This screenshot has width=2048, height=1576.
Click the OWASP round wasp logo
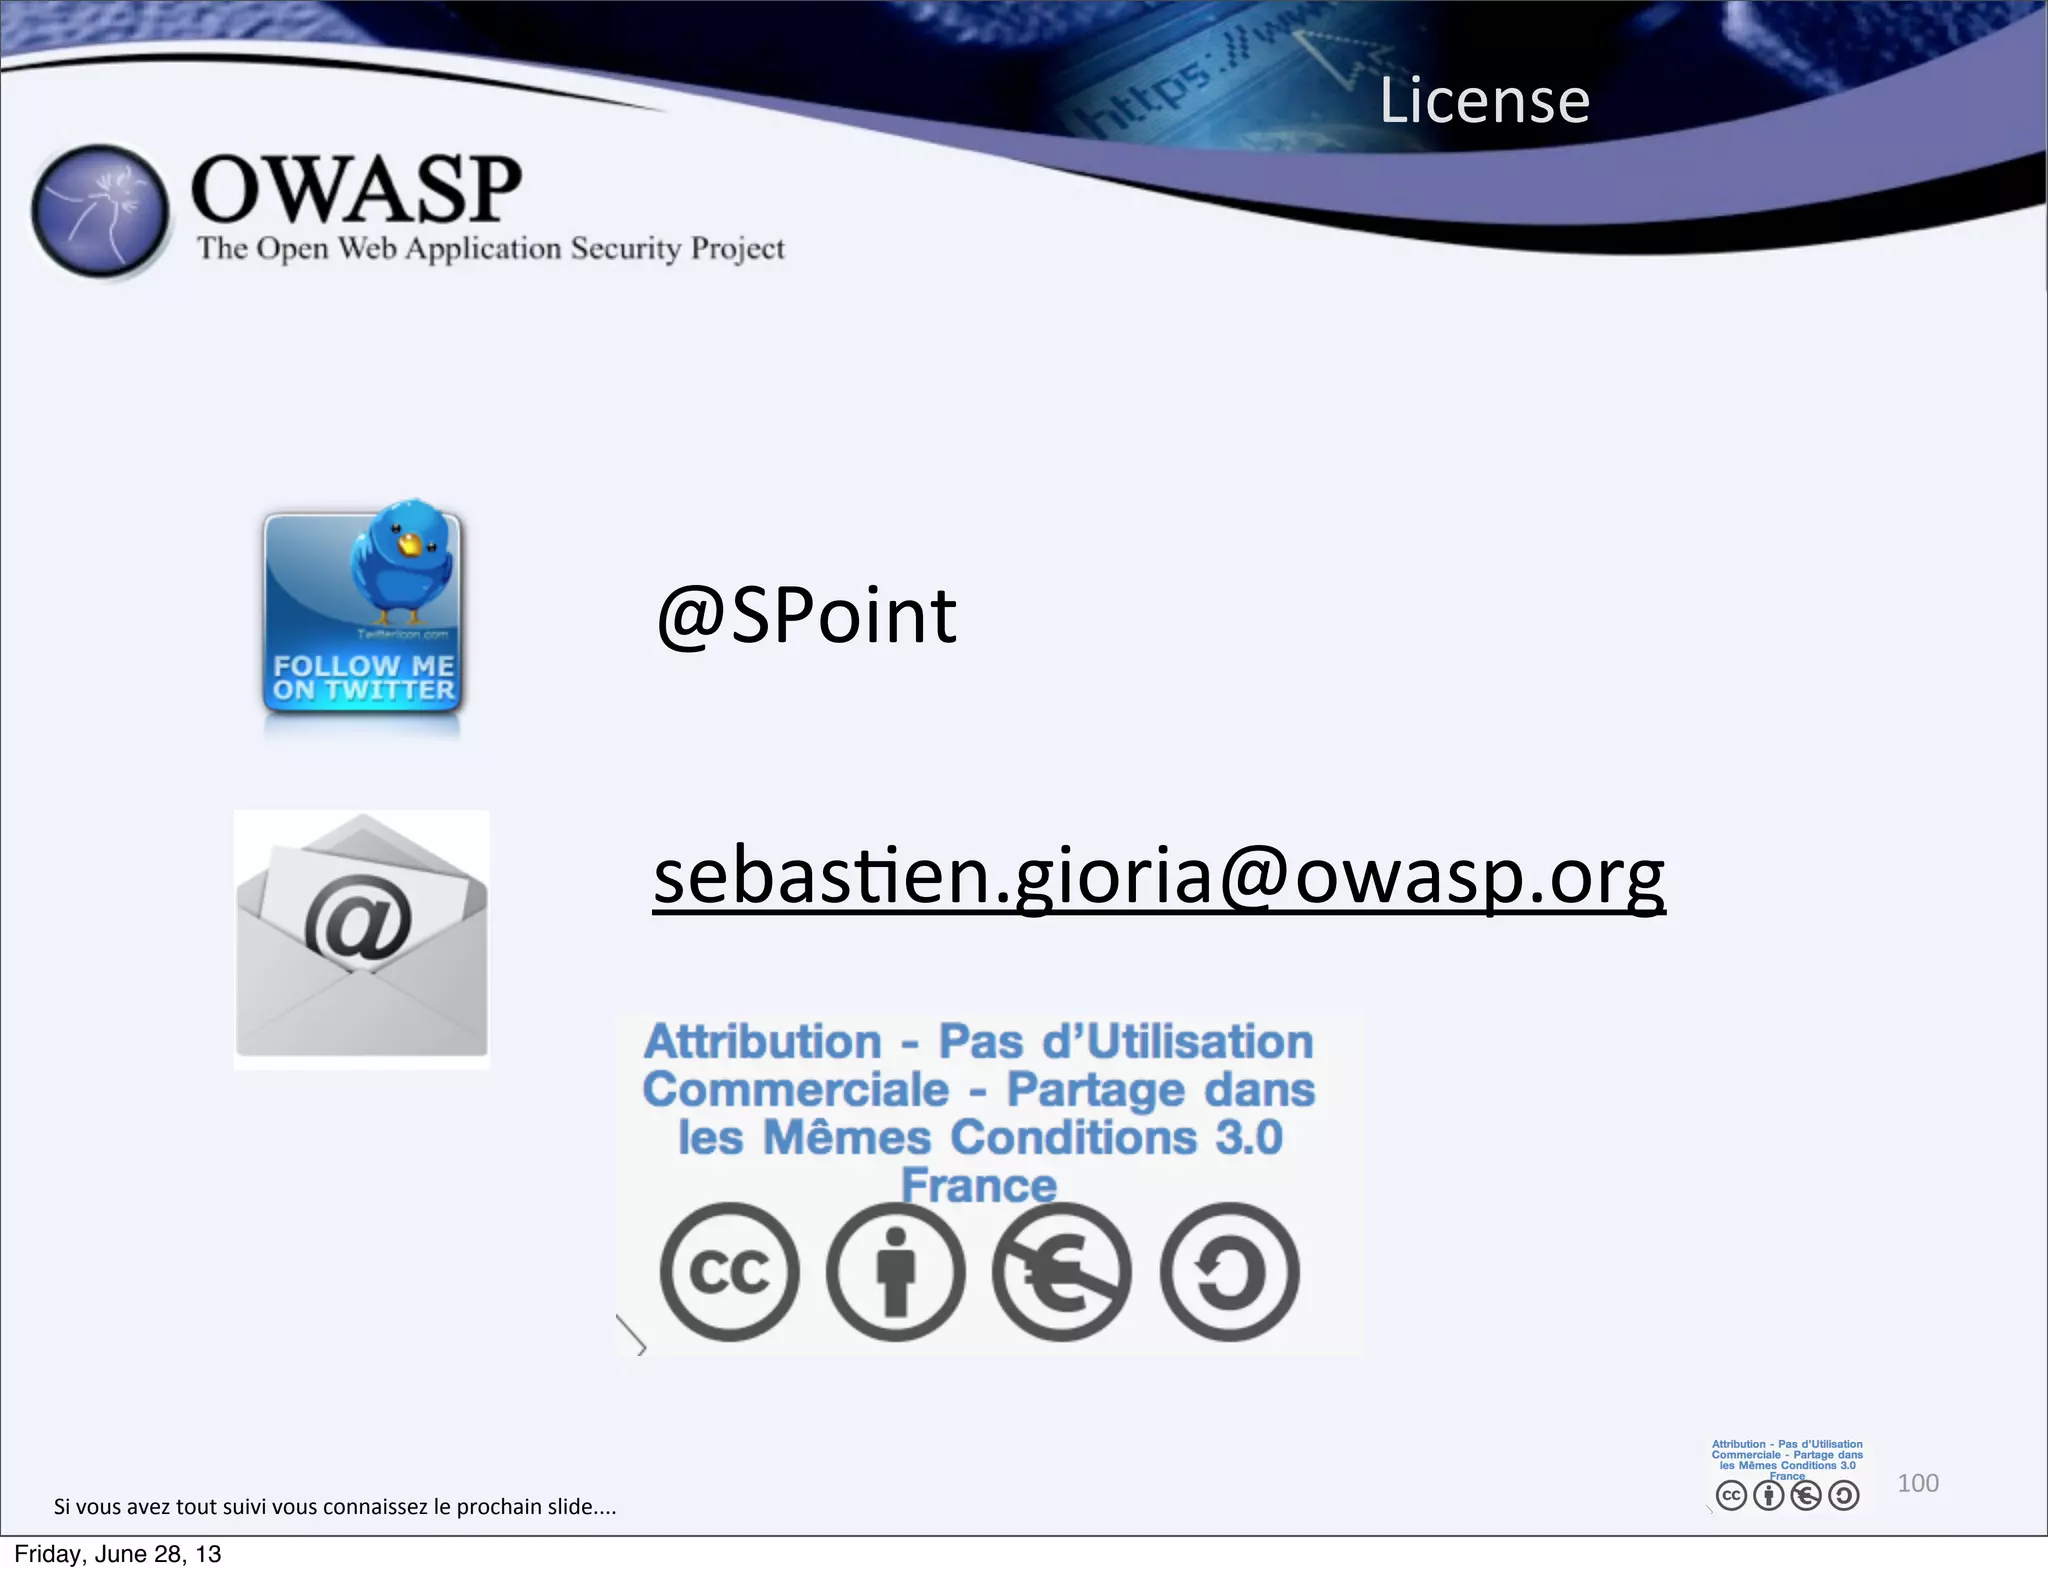point(100,211)
